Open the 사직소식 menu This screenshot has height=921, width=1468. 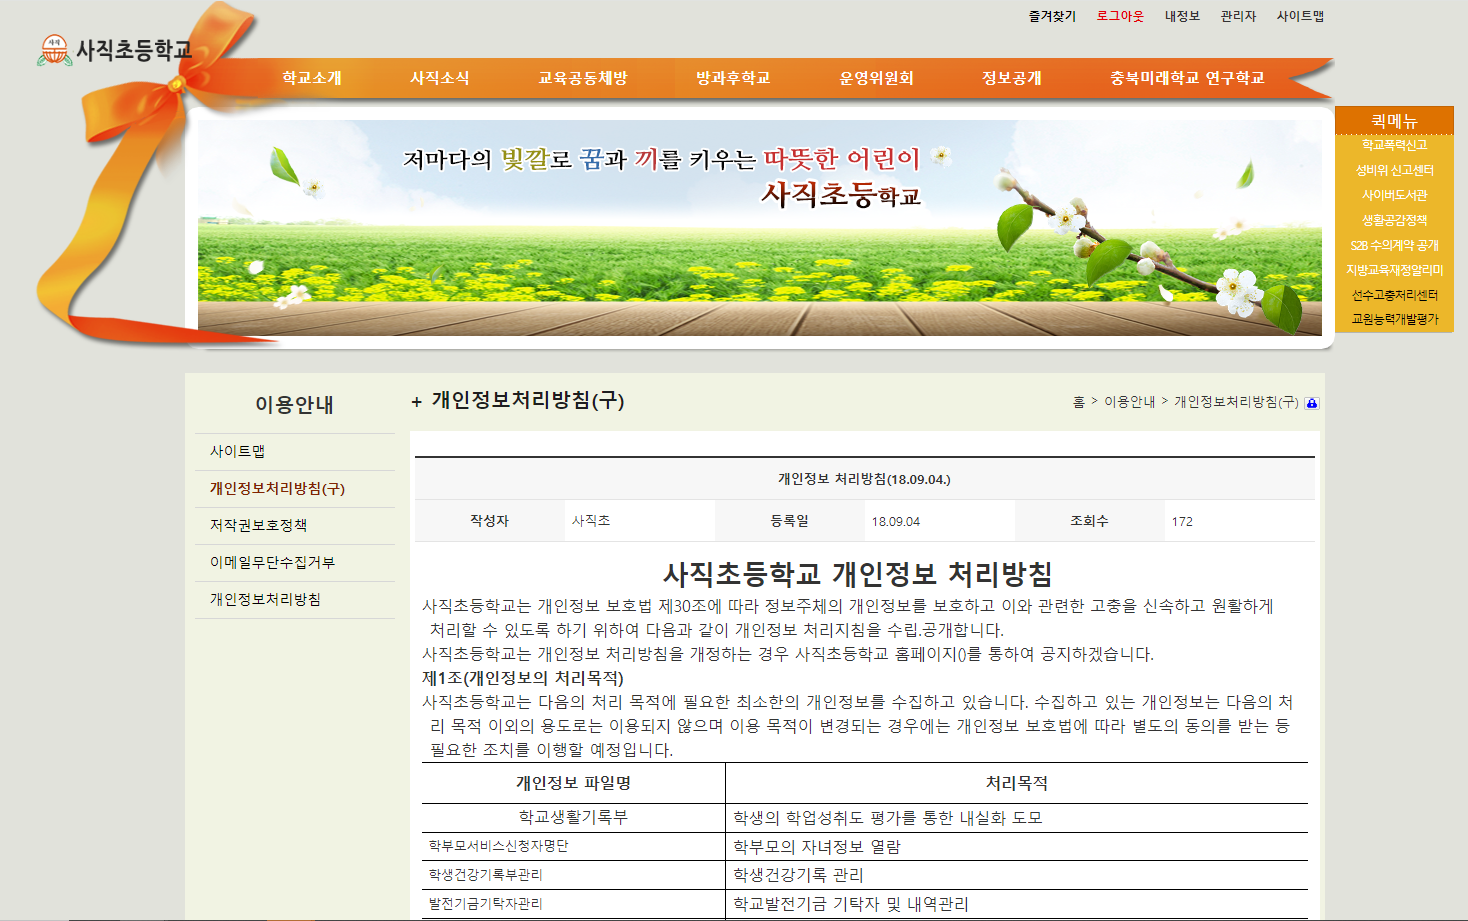440,78
